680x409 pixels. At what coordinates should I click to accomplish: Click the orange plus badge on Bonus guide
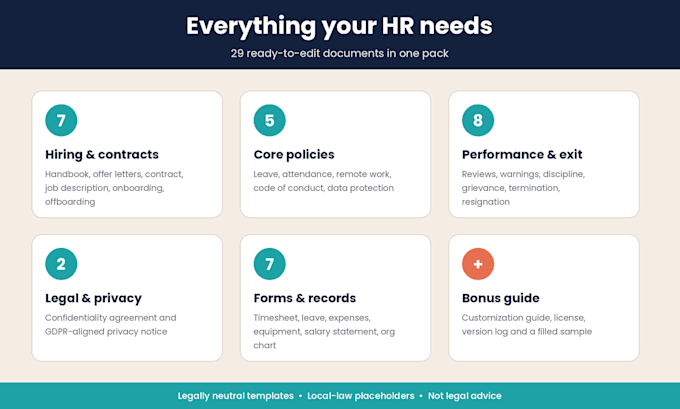tap(478, 264)
